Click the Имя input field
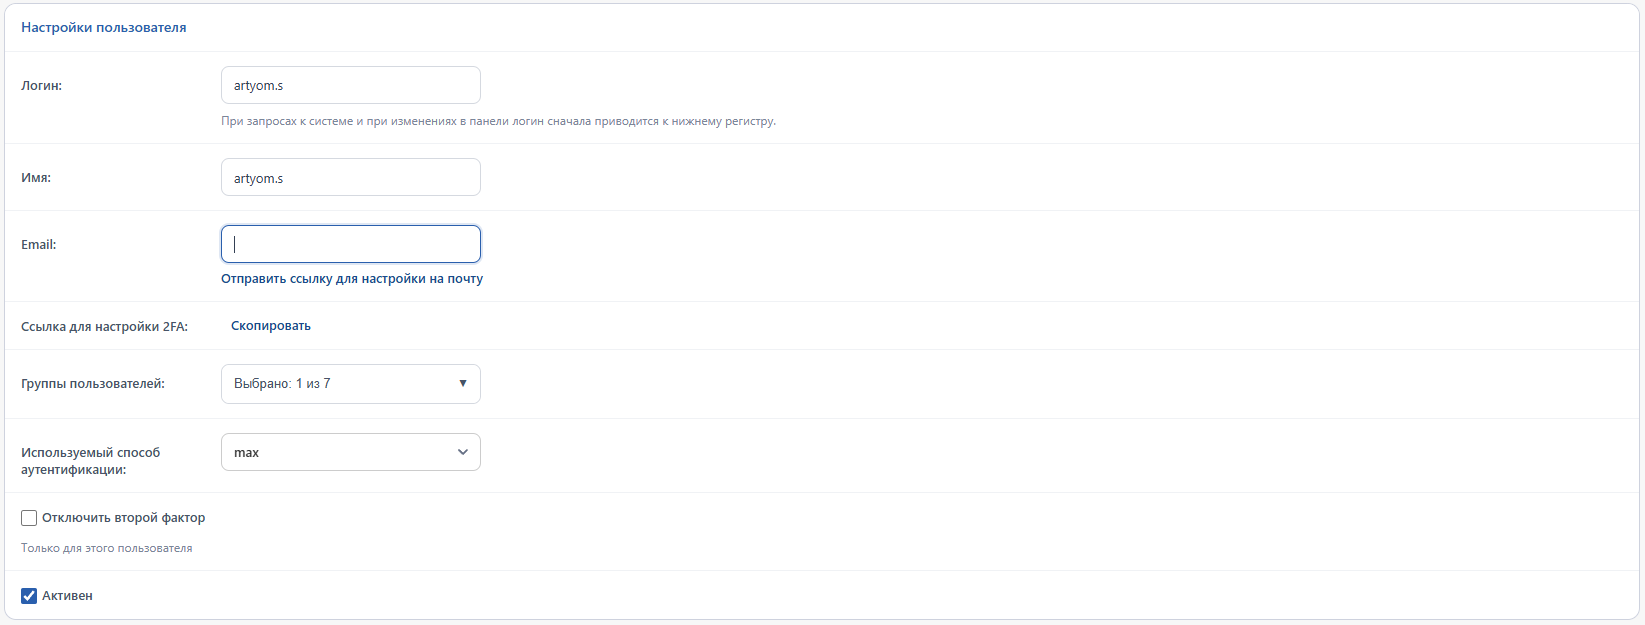1645x625 pixels. click(x=350, y=177)
